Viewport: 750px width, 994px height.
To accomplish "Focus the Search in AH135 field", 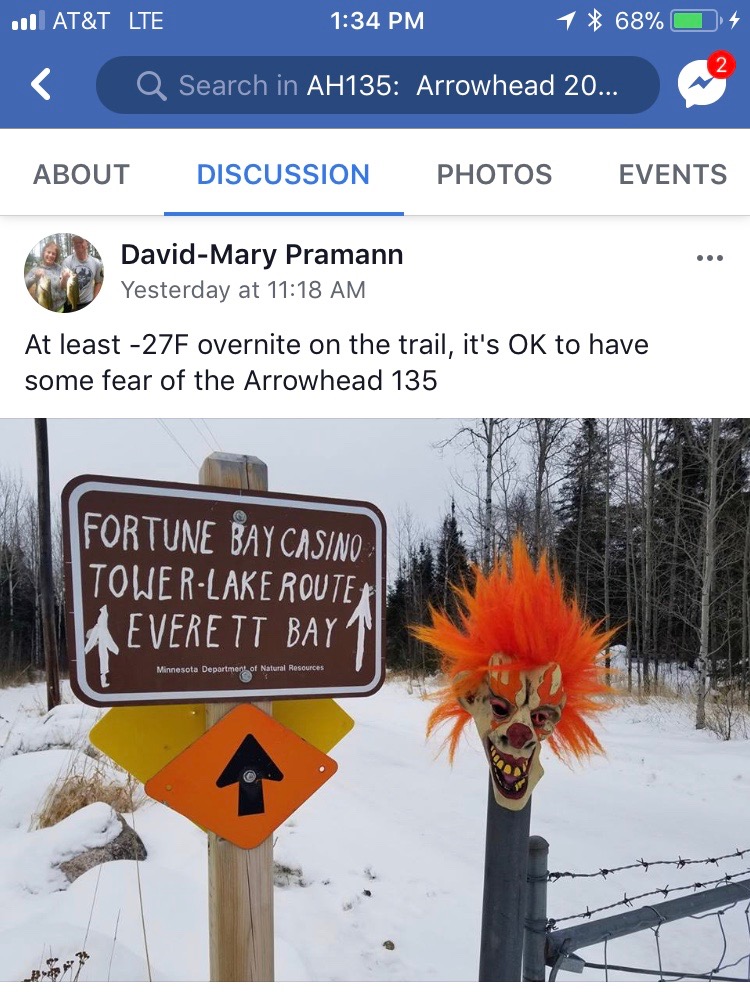I will point(377,85).
